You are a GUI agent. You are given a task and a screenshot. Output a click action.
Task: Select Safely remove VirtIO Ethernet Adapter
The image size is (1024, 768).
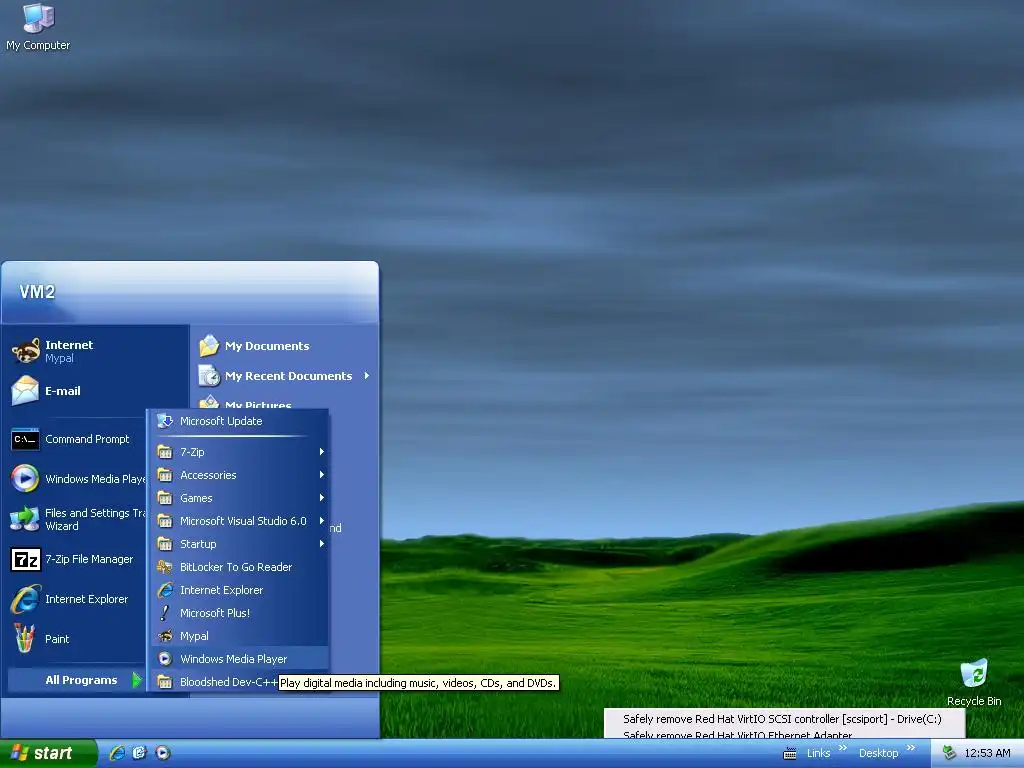(x=782, y=734)
